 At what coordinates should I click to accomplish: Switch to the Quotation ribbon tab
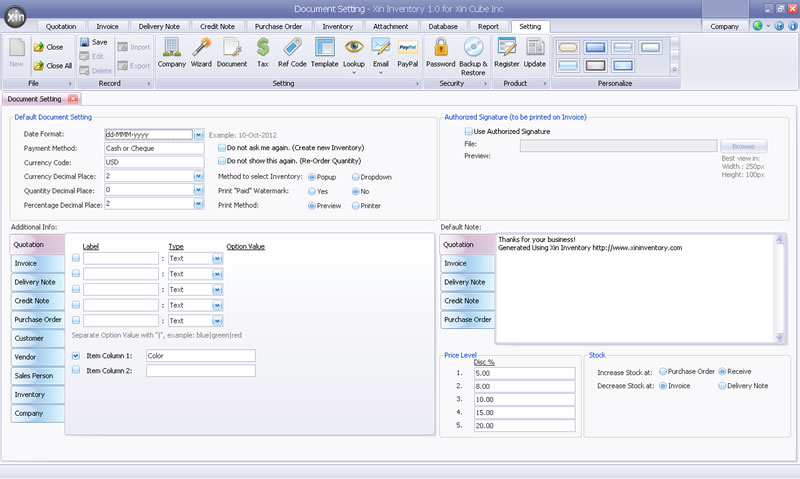pos(61,27)
